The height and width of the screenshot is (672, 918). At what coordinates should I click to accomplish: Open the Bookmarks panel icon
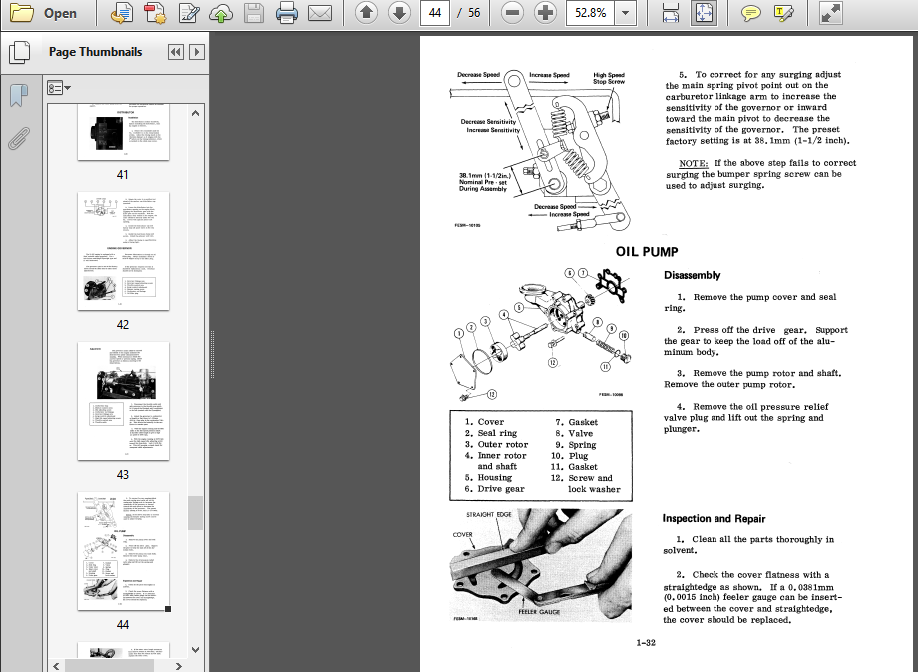[19, 95]
